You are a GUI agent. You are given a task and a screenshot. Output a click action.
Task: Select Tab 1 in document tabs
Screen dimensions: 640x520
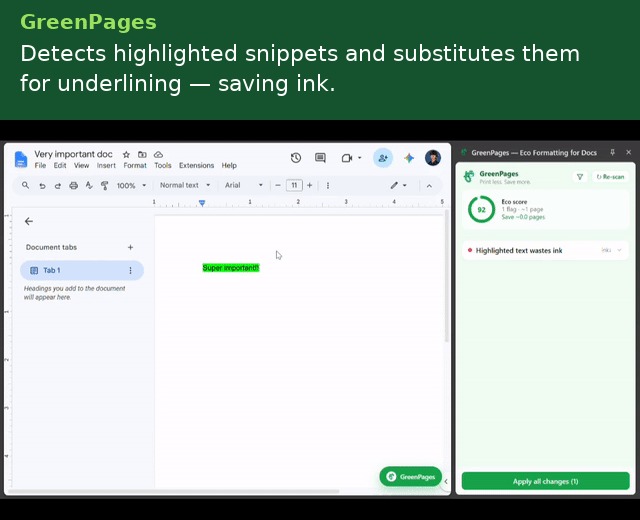[82, 270]
